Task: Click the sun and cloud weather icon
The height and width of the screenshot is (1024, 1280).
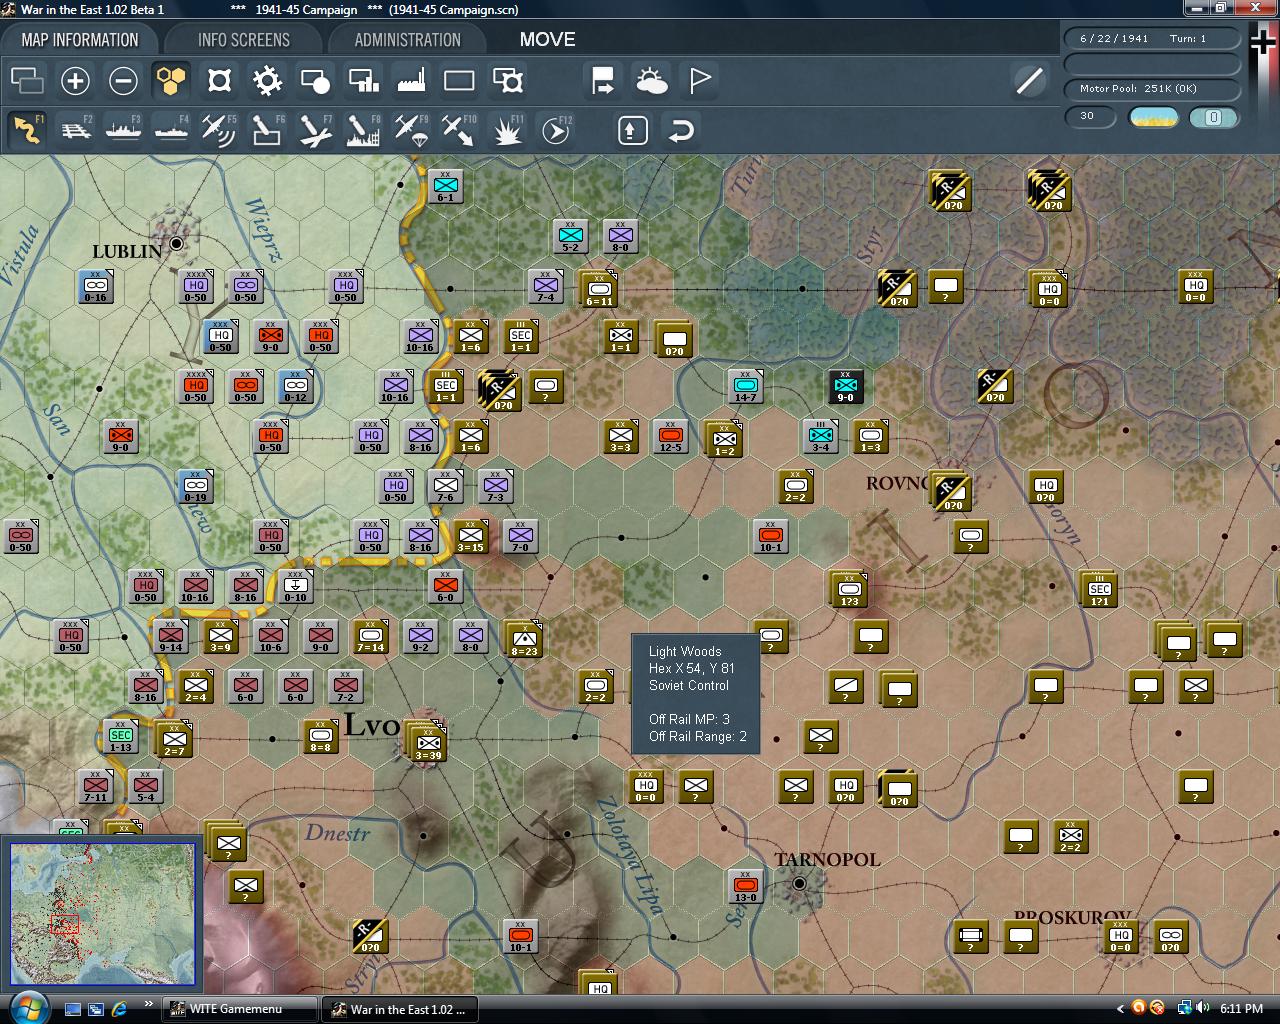Action: point(651,80)
